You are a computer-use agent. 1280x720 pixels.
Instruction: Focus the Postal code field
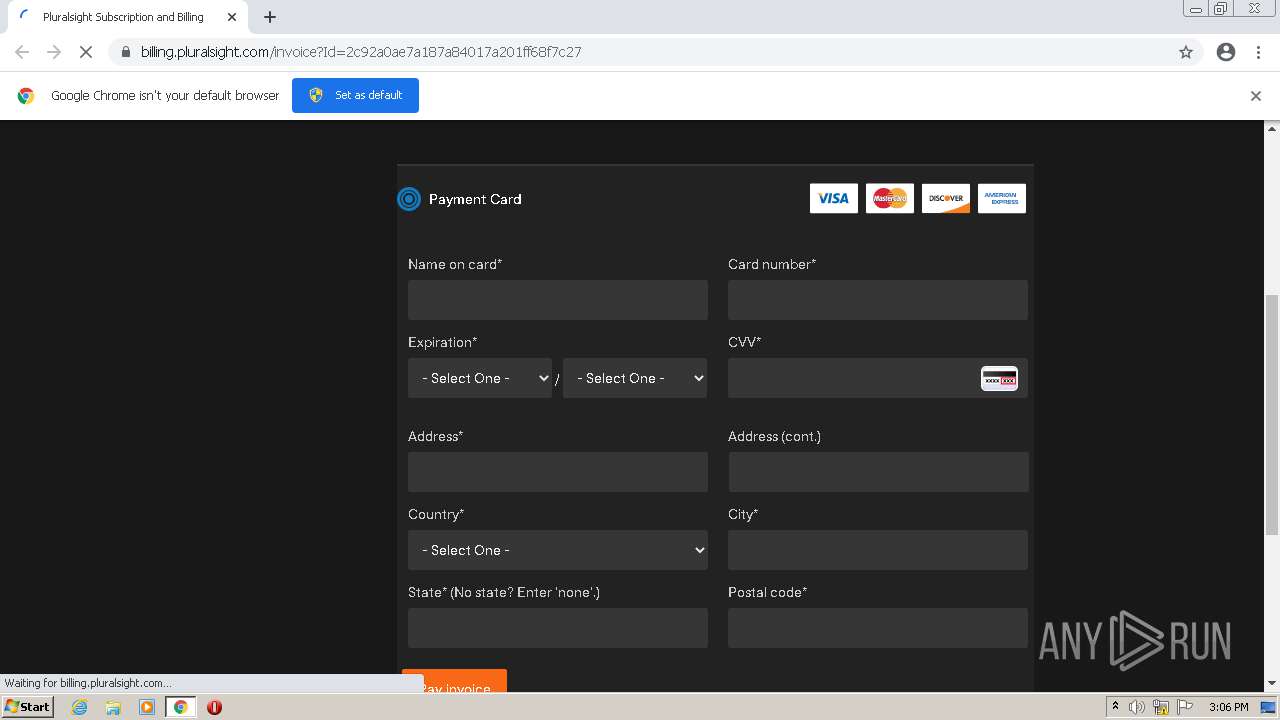pyautogui.click(x=878, y=628)
